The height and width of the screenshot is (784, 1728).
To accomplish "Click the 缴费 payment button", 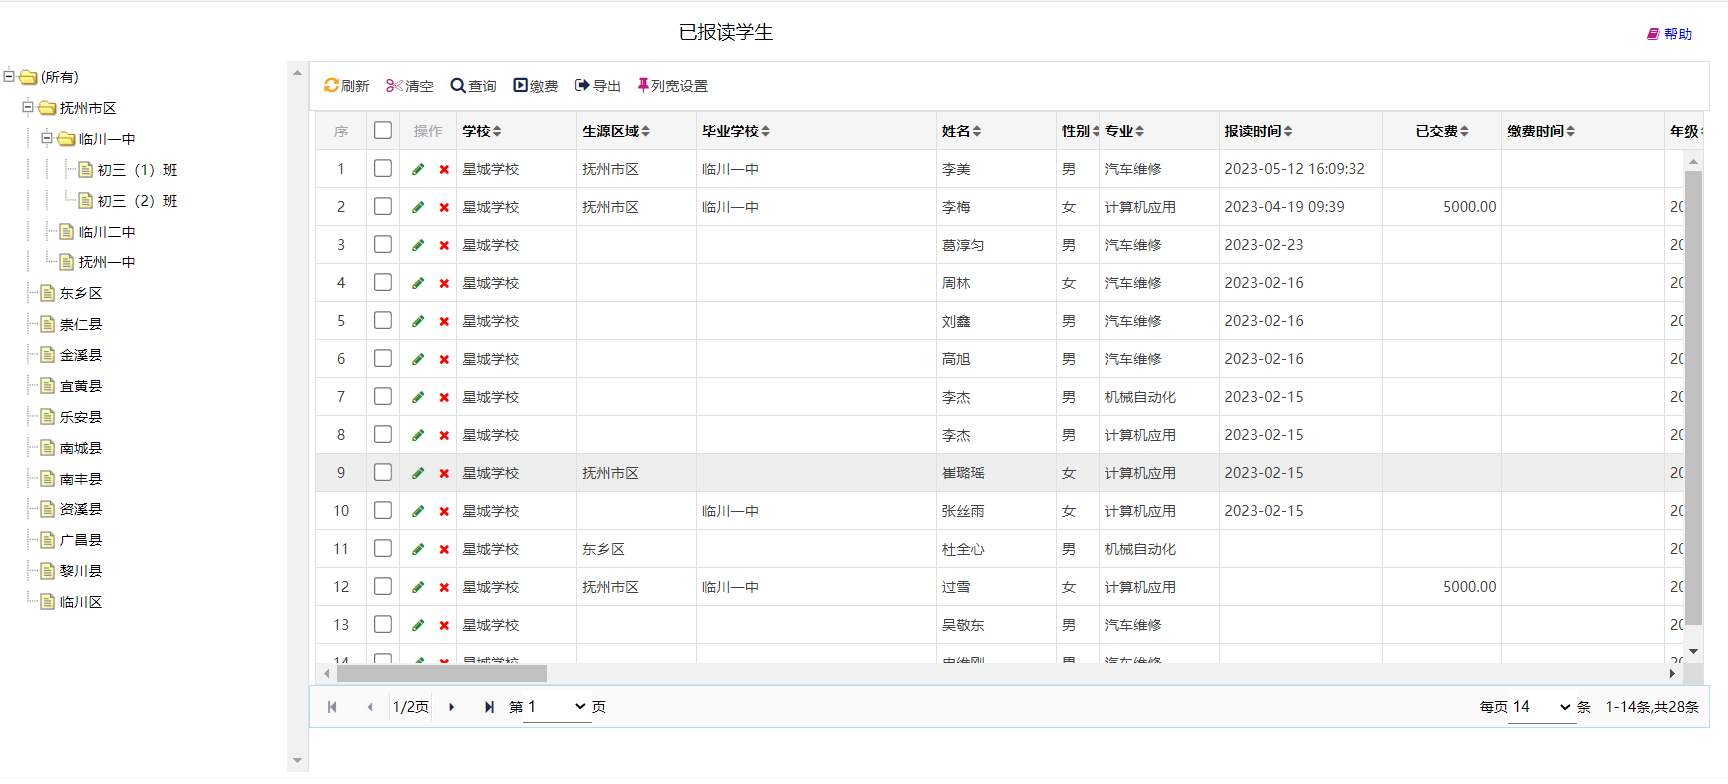I will coord(536,86).
